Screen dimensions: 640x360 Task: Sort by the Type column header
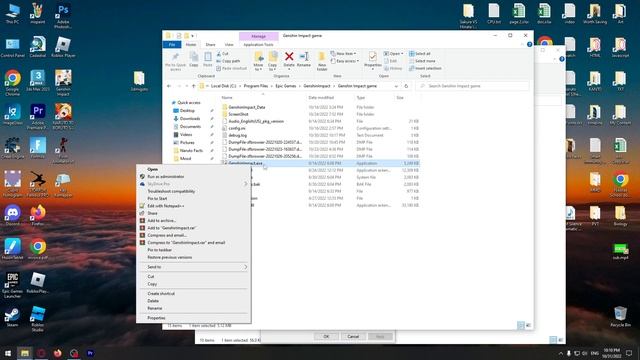tap(361, 98)
